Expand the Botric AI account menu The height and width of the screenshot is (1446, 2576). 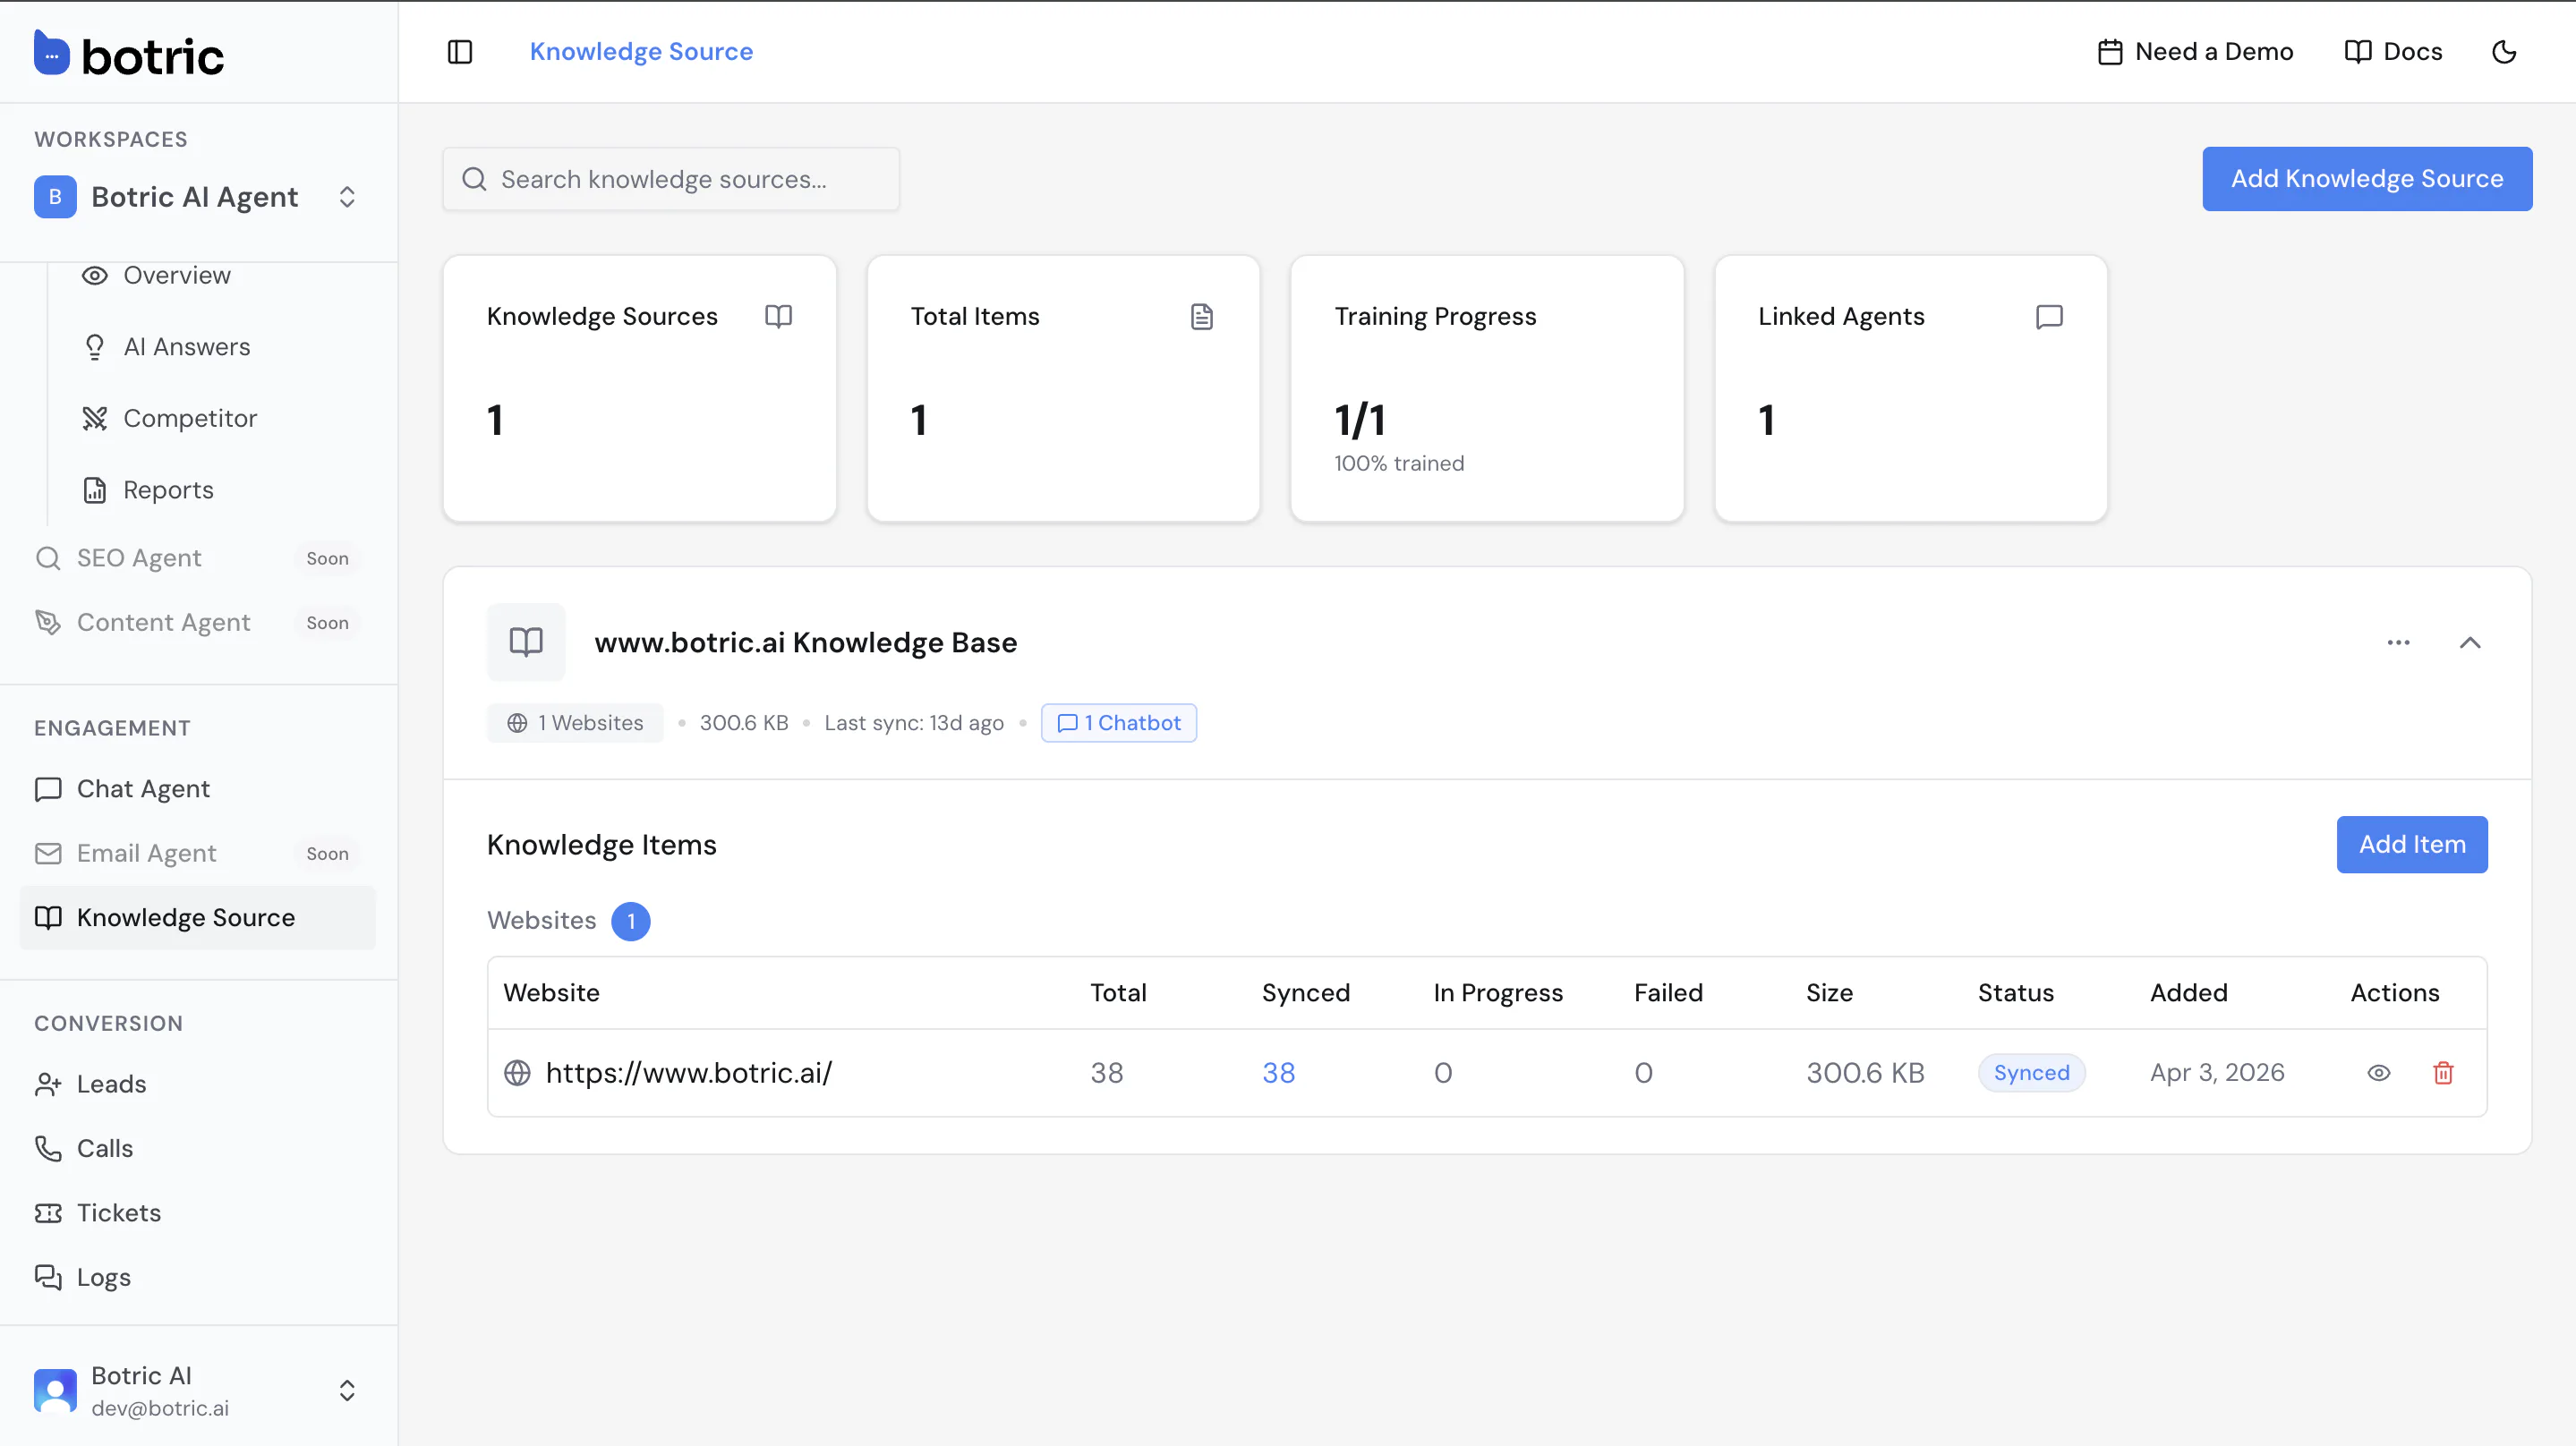coord(197,1391)
